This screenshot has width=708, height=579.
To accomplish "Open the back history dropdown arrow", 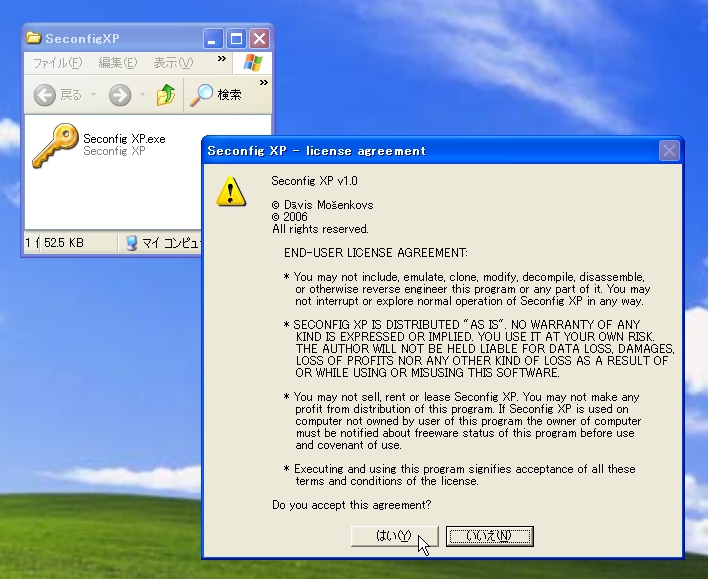I will point(93,95).
